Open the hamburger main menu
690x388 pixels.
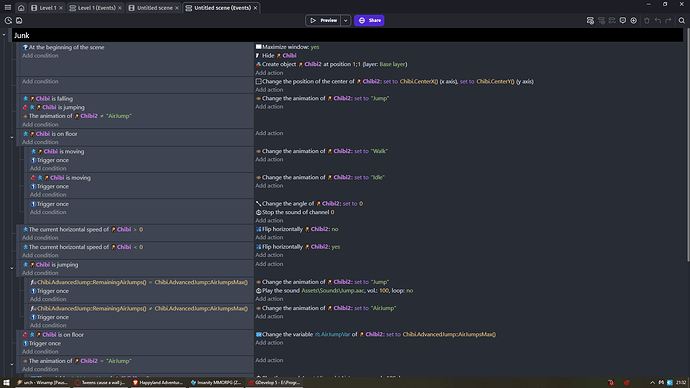[8, 7]
